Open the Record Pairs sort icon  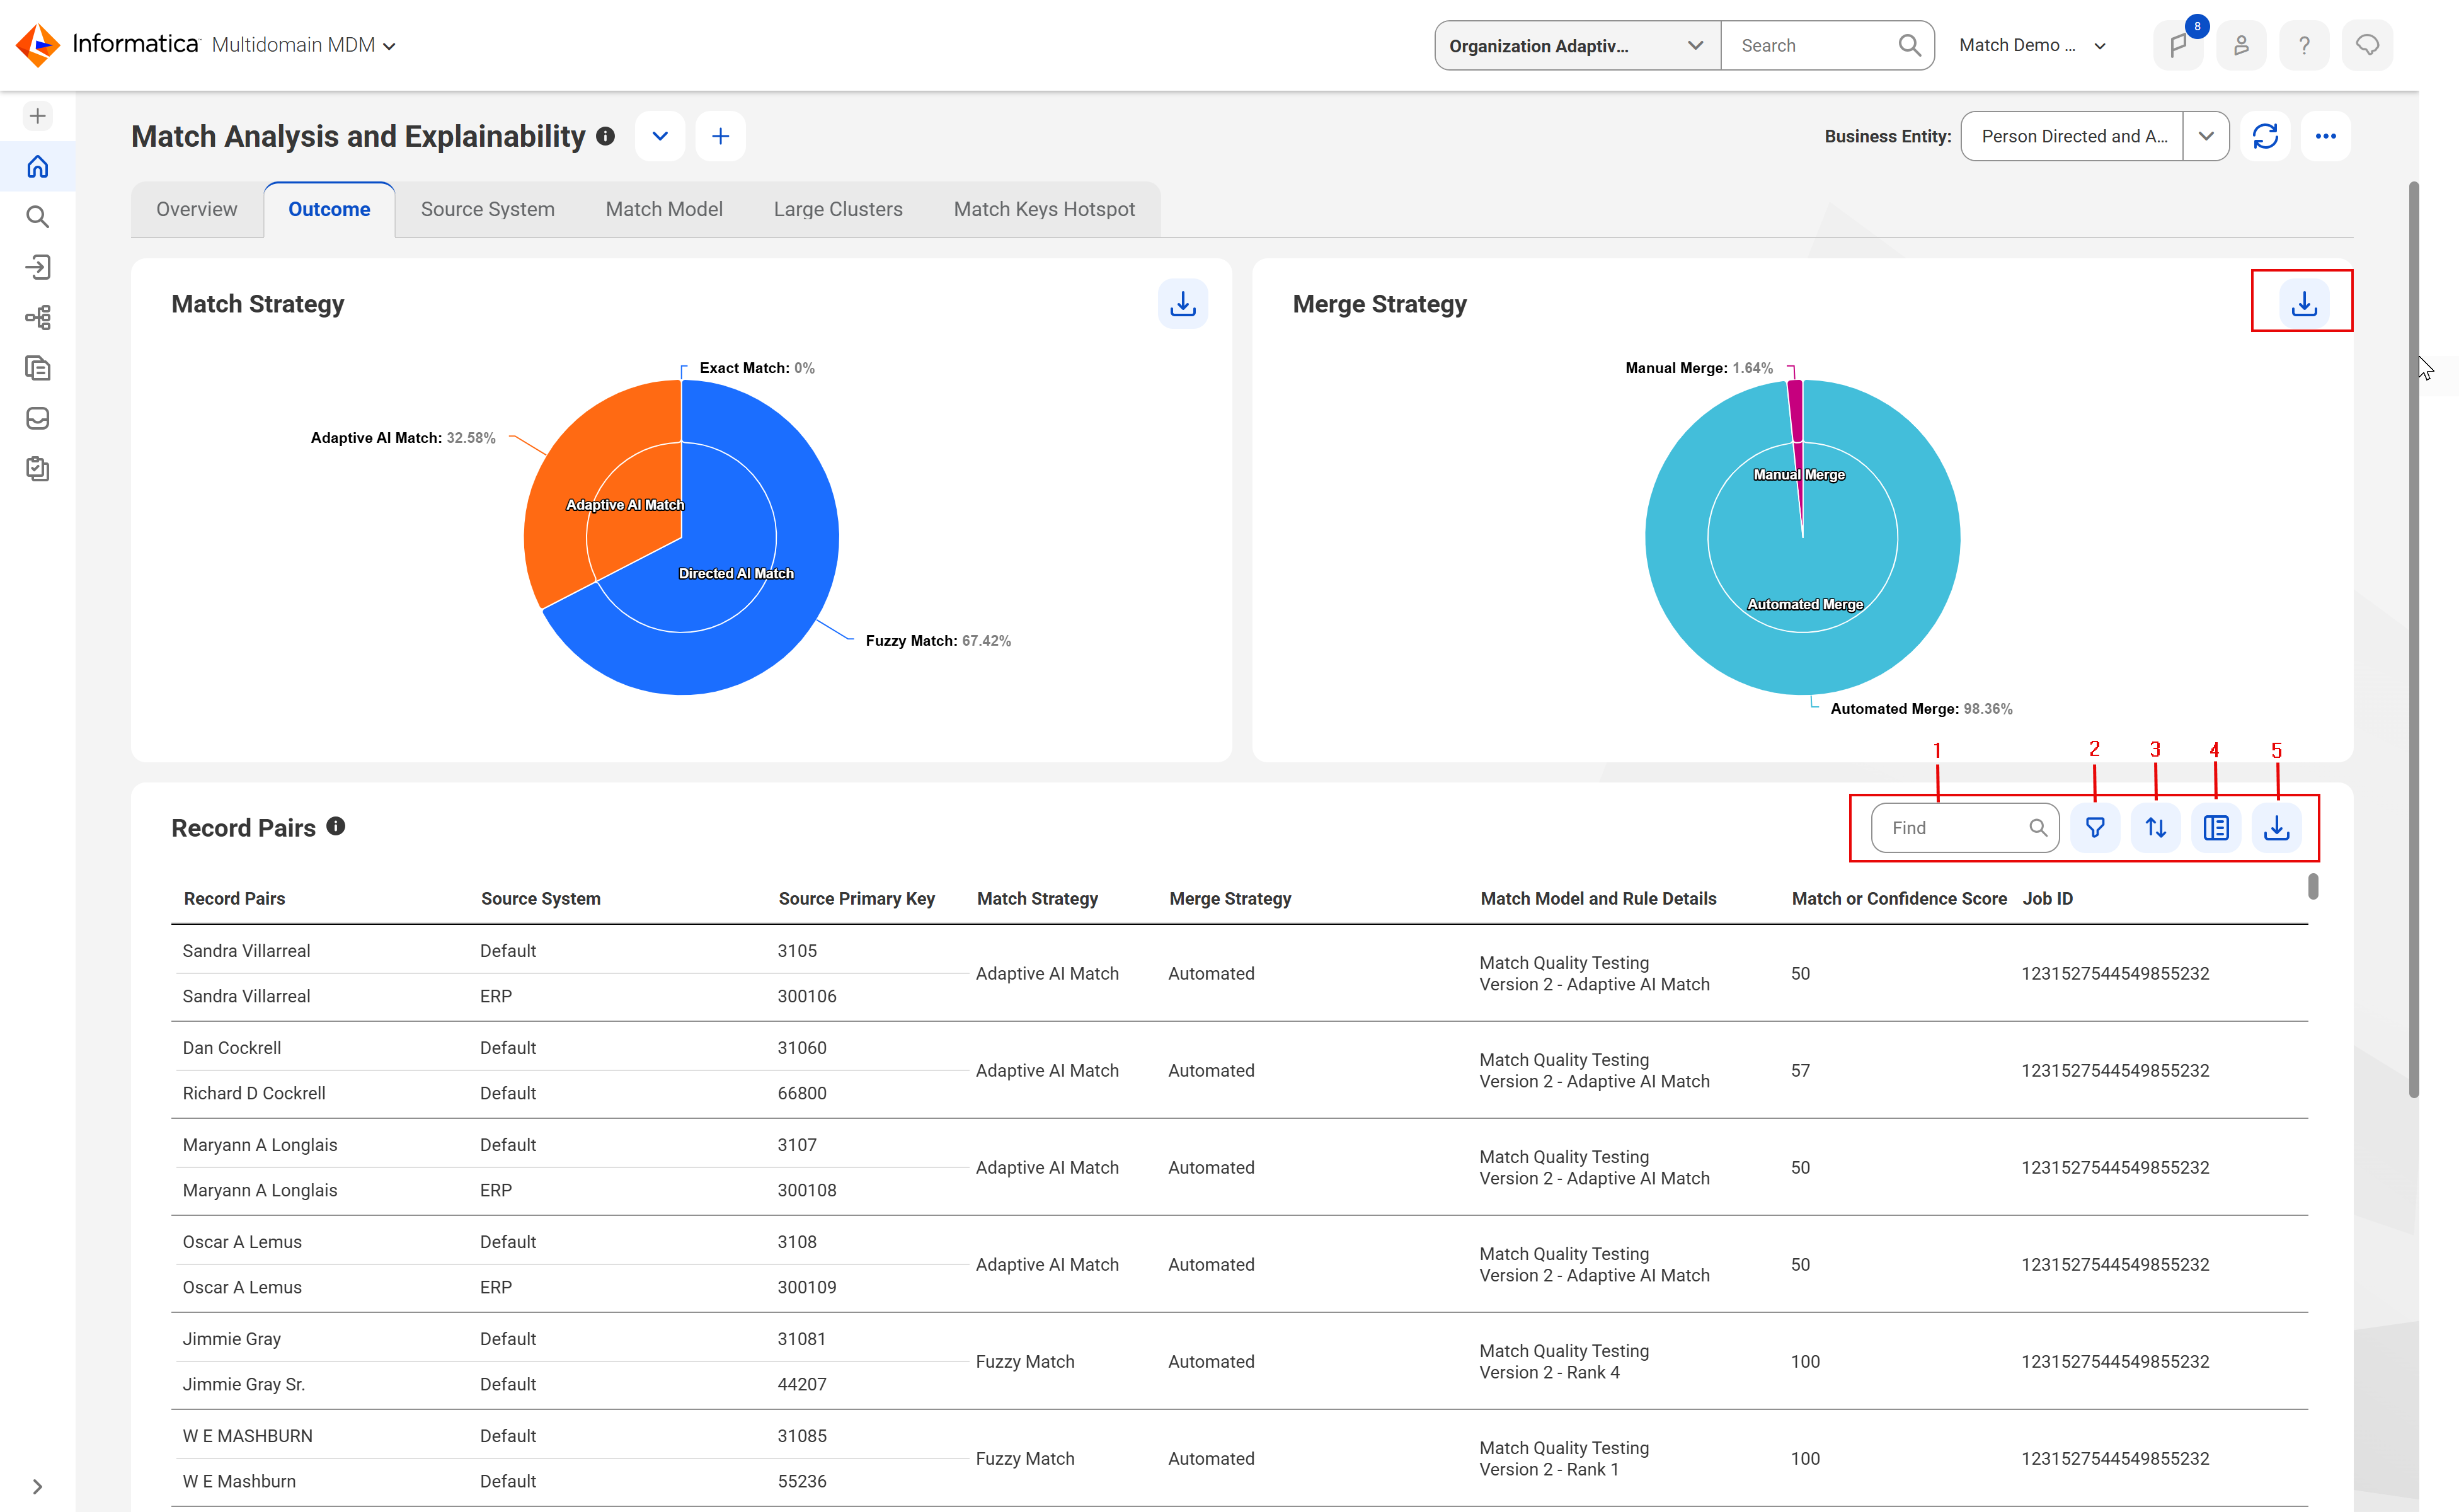2156,828
